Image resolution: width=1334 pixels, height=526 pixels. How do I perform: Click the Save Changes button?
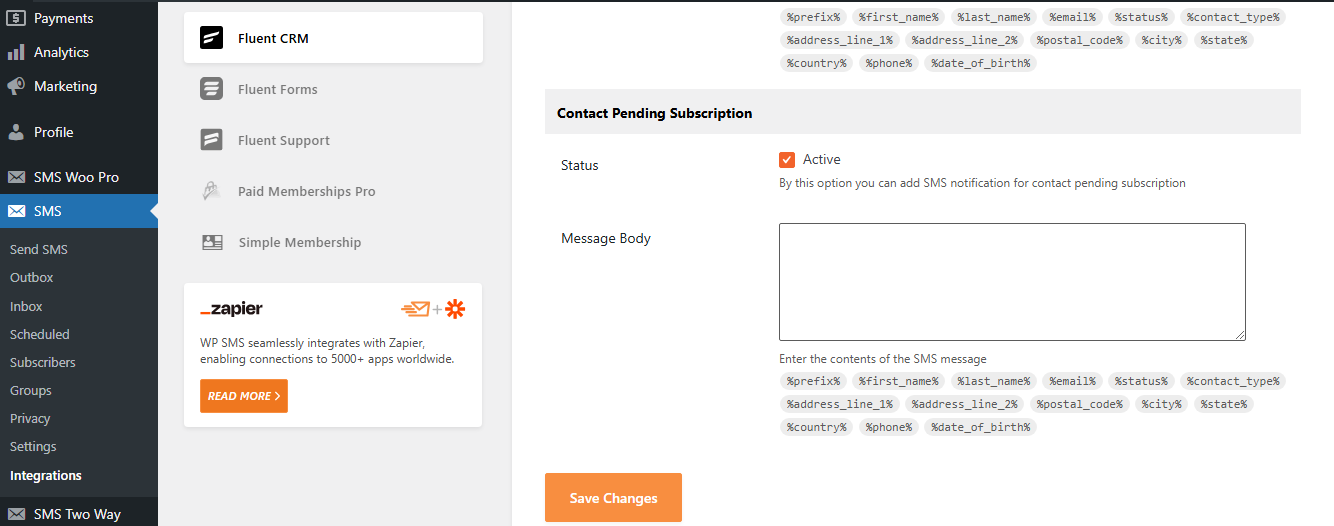(613, 498)
